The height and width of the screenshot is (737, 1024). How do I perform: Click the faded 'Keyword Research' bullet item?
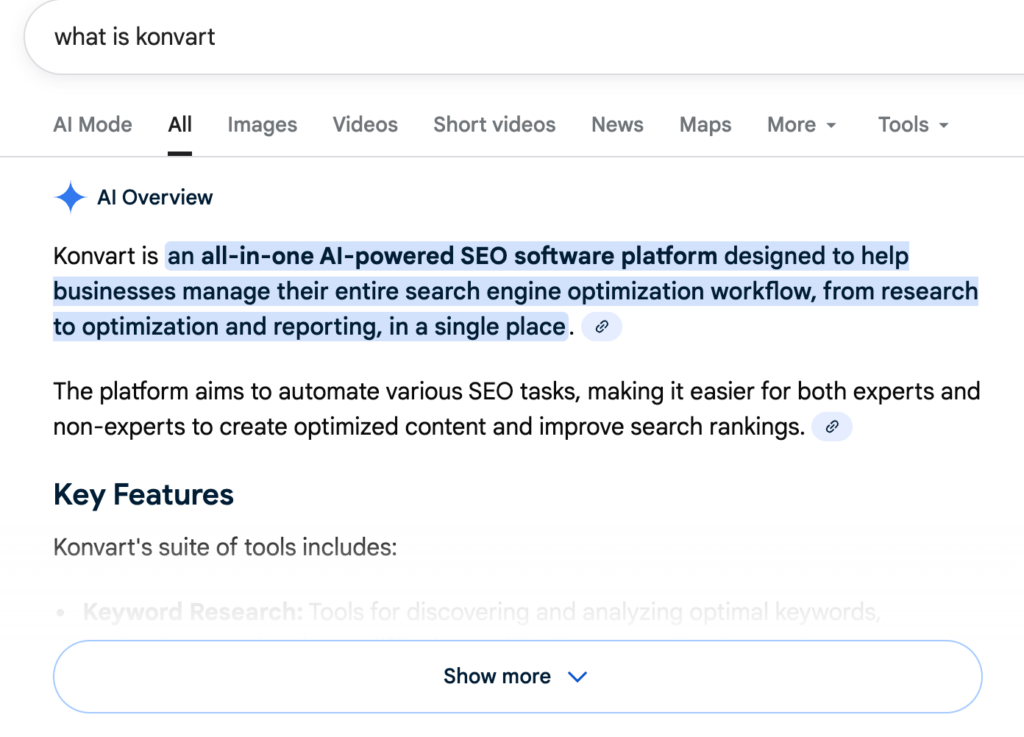192,612
